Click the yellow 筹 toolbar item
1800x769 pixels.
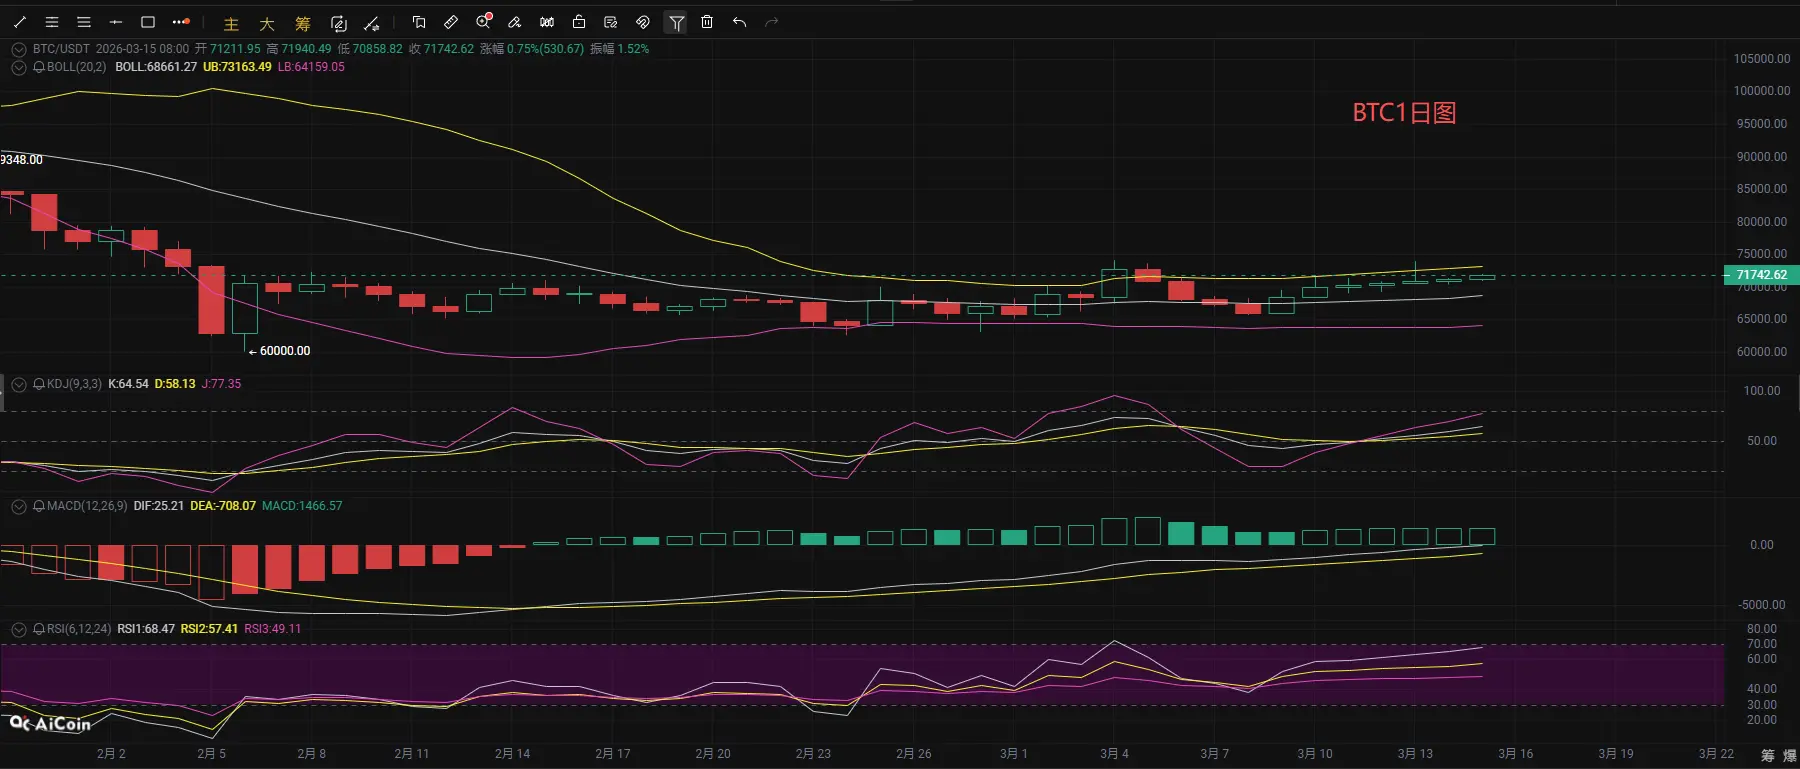[302, 23]
